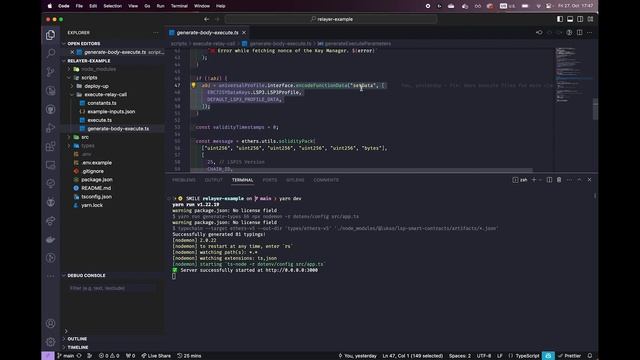
Task: Kill the terminal with trash icon
Action: 559,180
